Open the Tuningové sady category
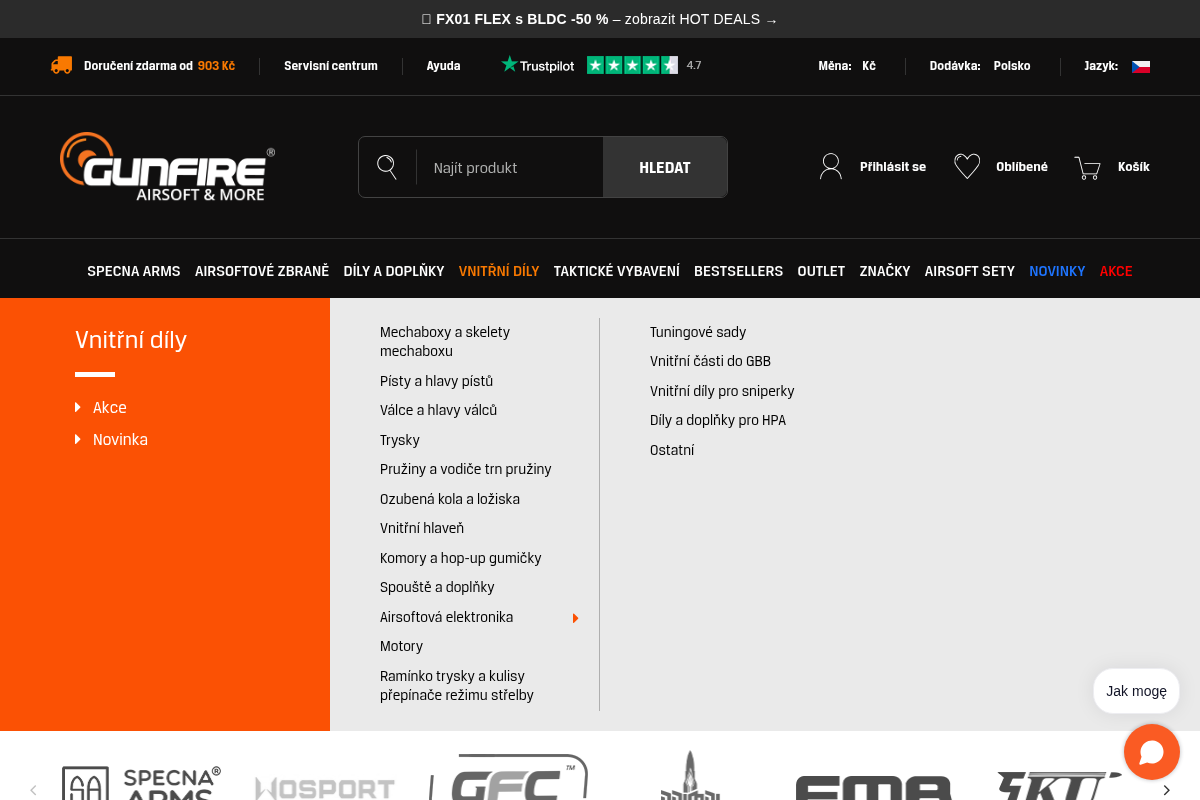The width and height of the screenshot is (1200, 800). coord(698,332)
